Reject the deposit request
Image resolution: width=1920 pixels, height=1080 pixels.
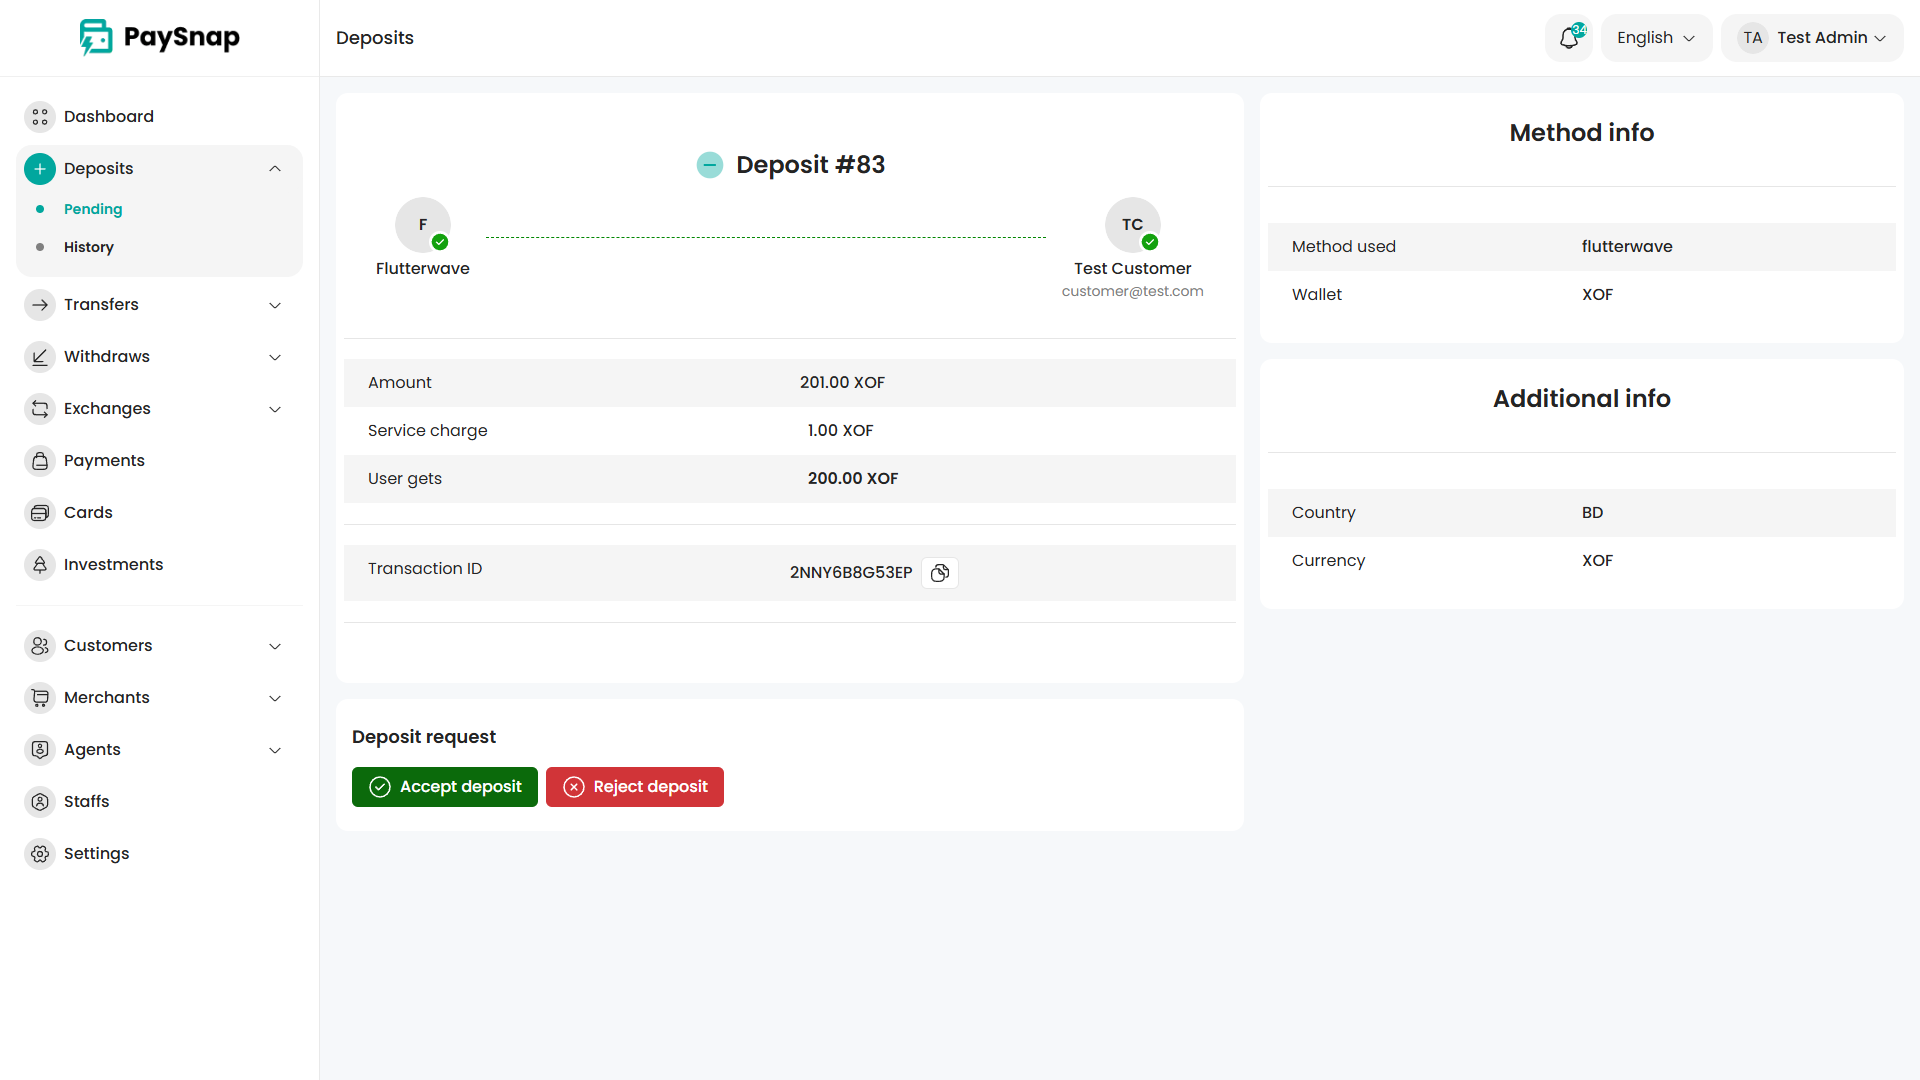(635, 787)
